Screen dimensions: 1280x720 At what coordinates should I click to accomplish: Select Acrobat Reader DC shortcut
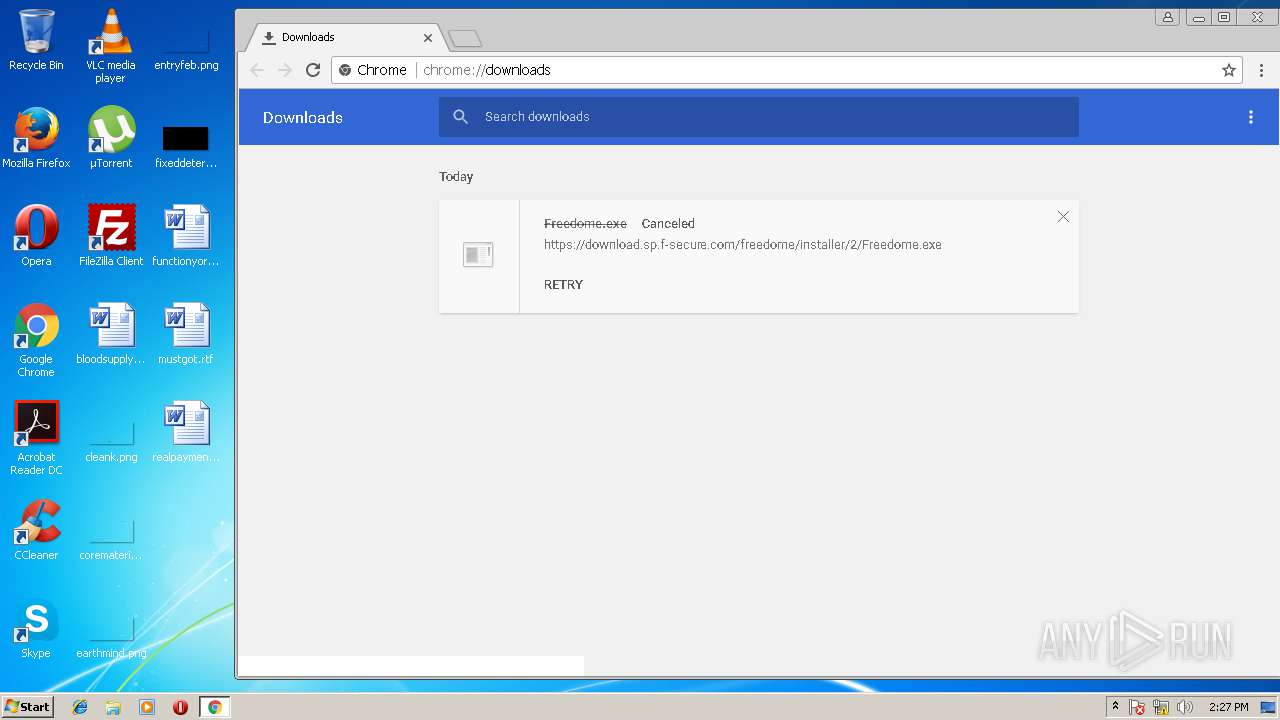point(36,439)
